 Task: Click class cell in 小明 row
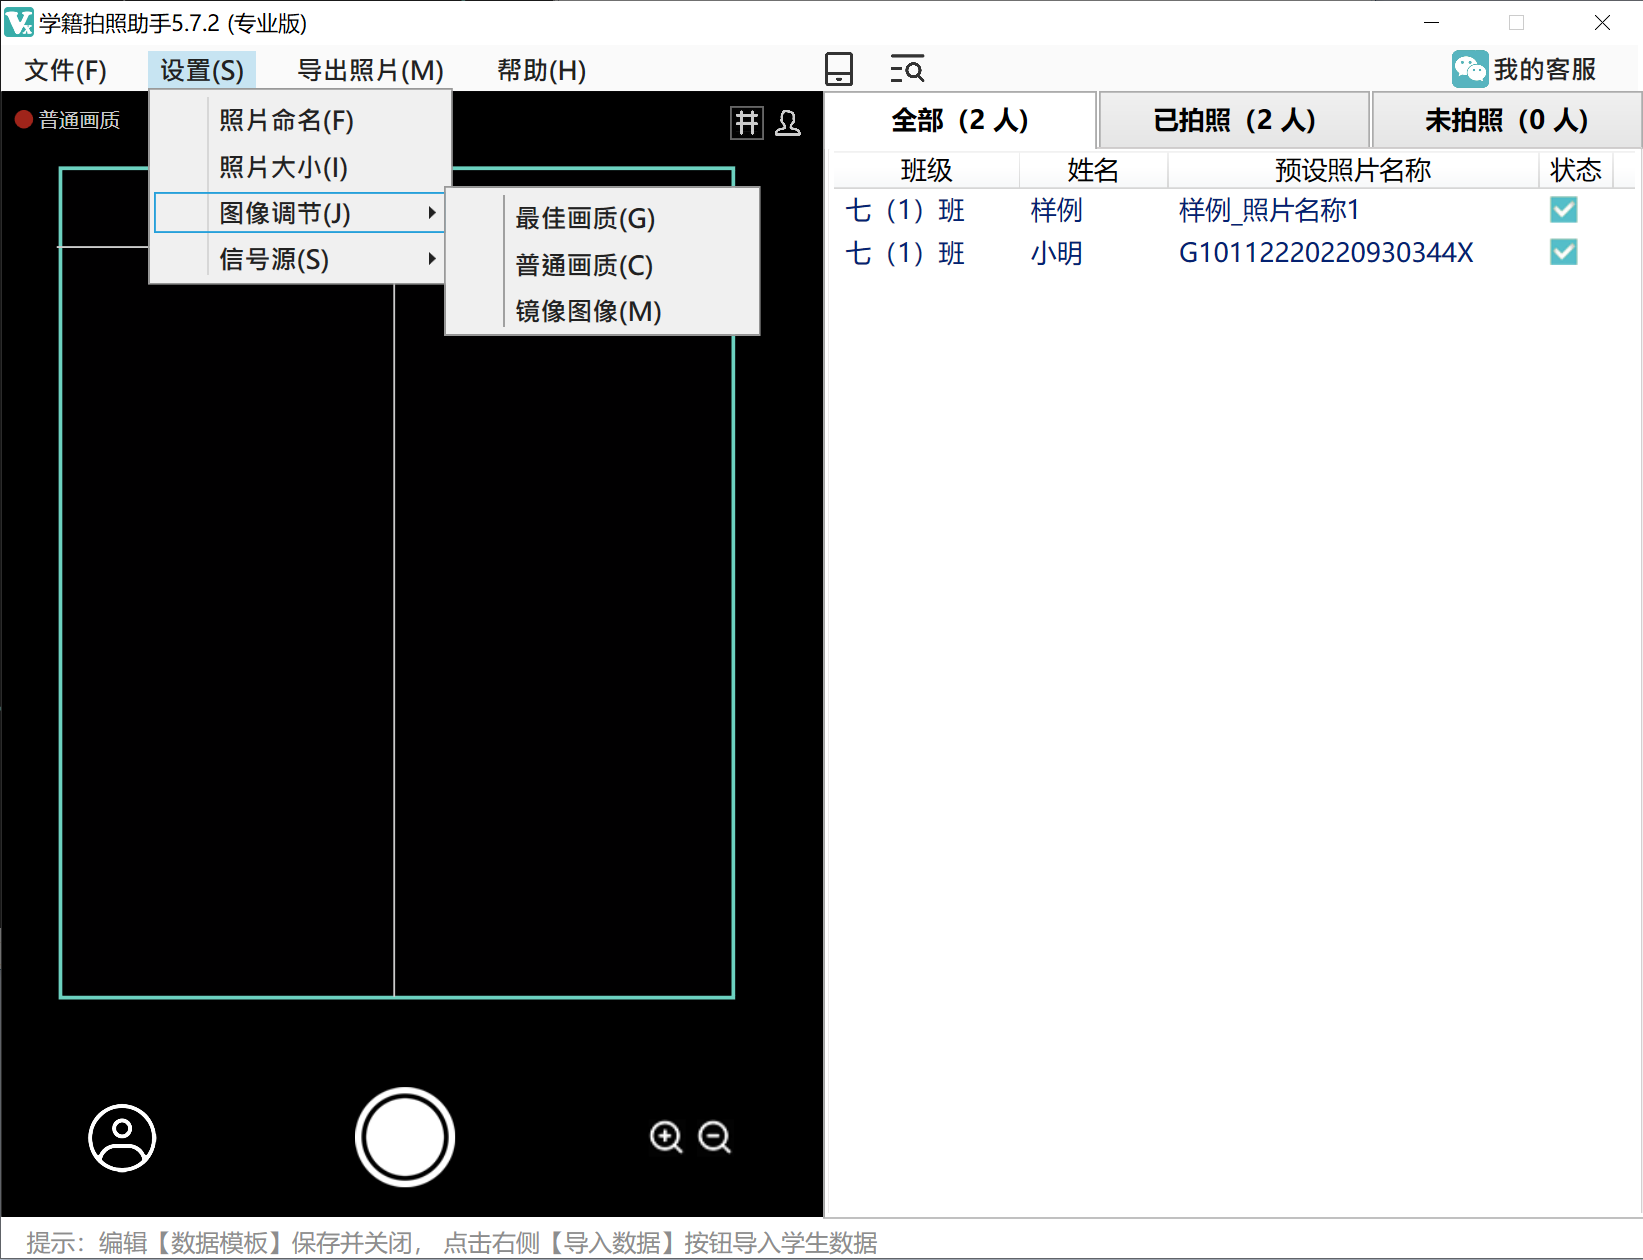pos(905,253)
